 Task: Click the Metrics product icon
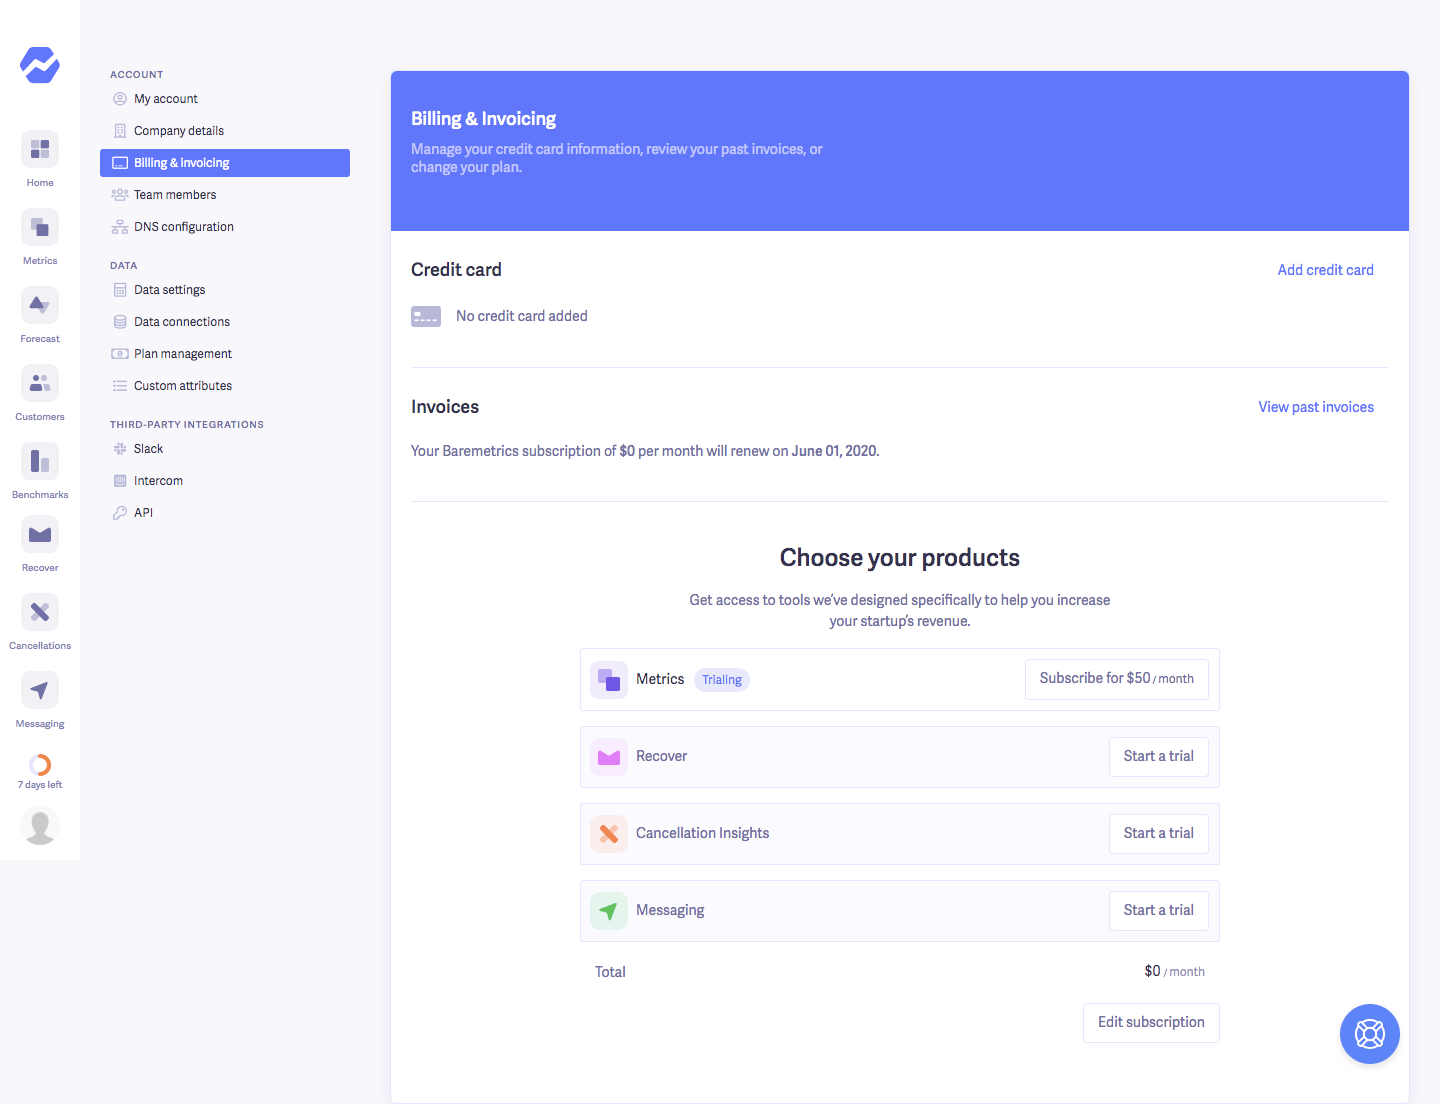(x=609, y=680)
